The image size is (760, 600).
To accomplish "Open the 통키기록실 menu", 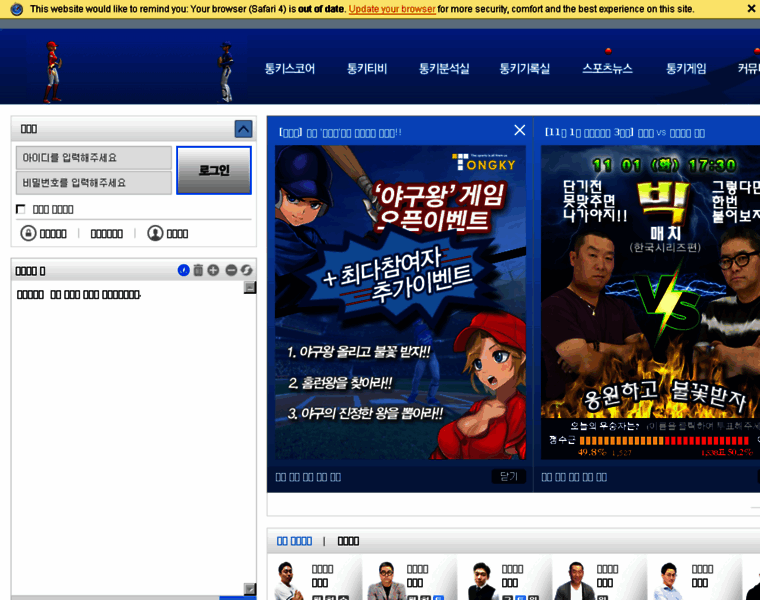I will pos(525,69).
